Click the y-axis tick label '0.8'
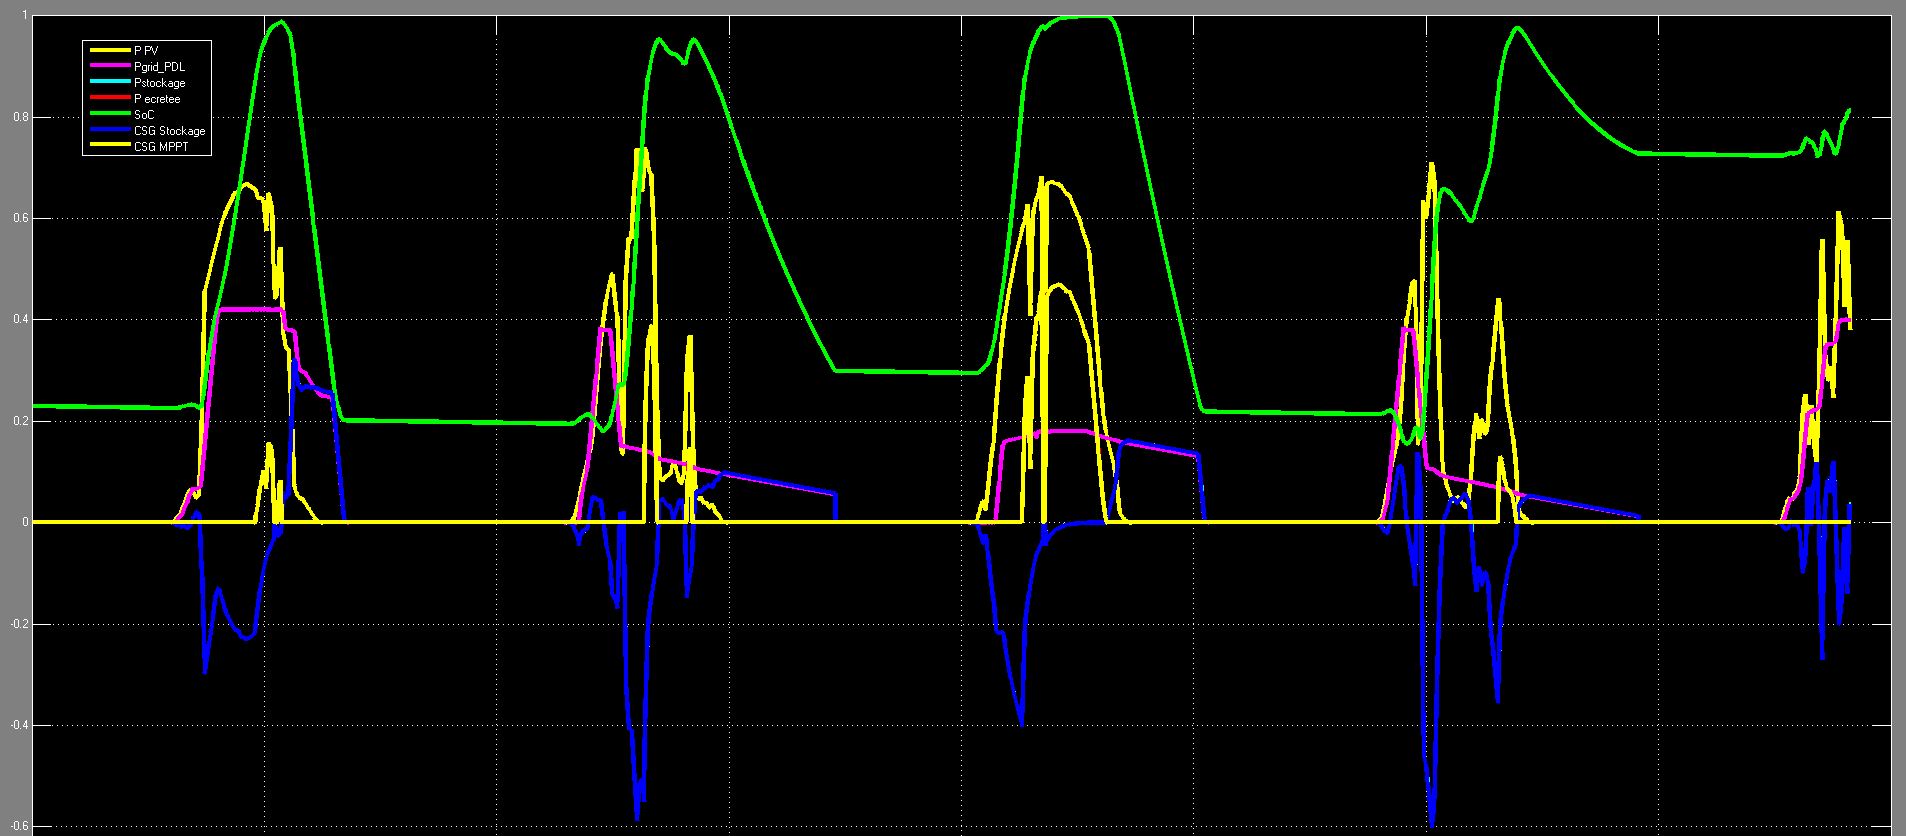The height and width of the screenshot is (836, 1906). 21,117
